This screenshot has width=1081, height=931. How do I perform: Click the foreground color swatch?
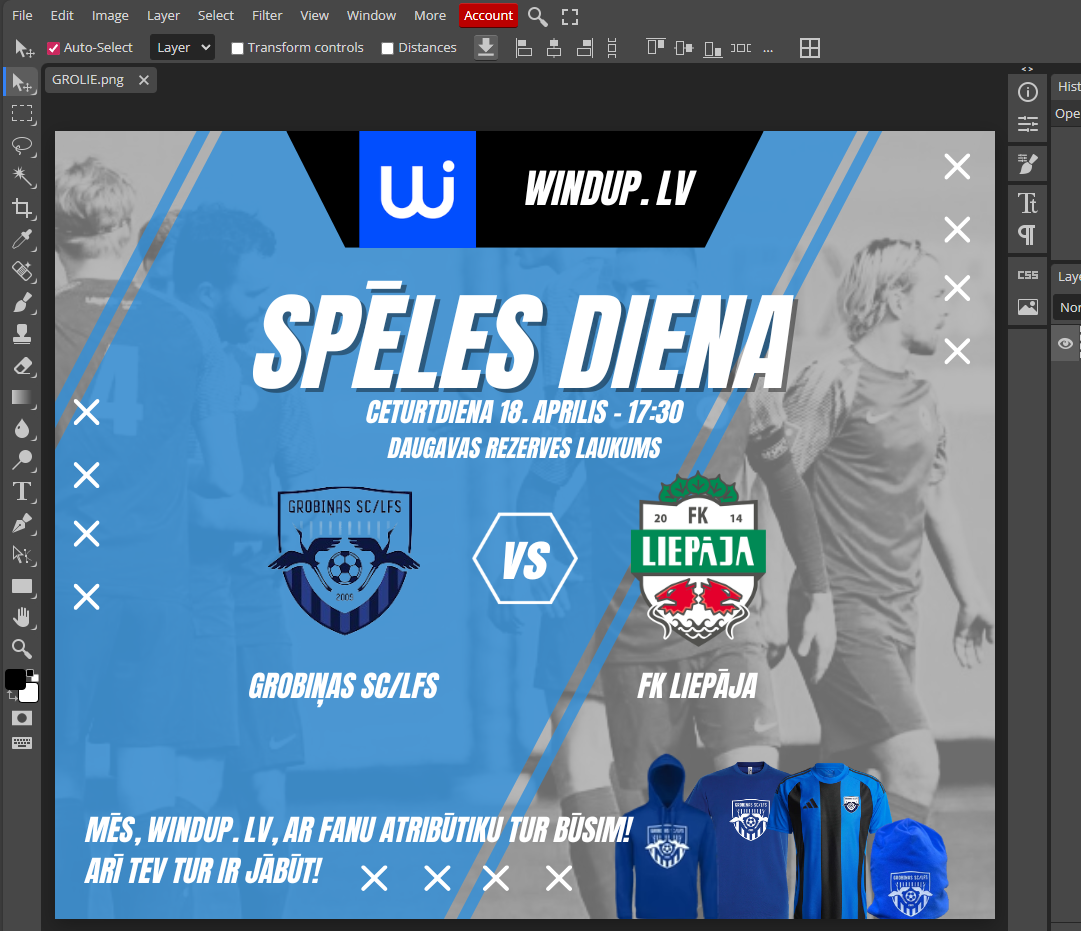pos(15,680)
